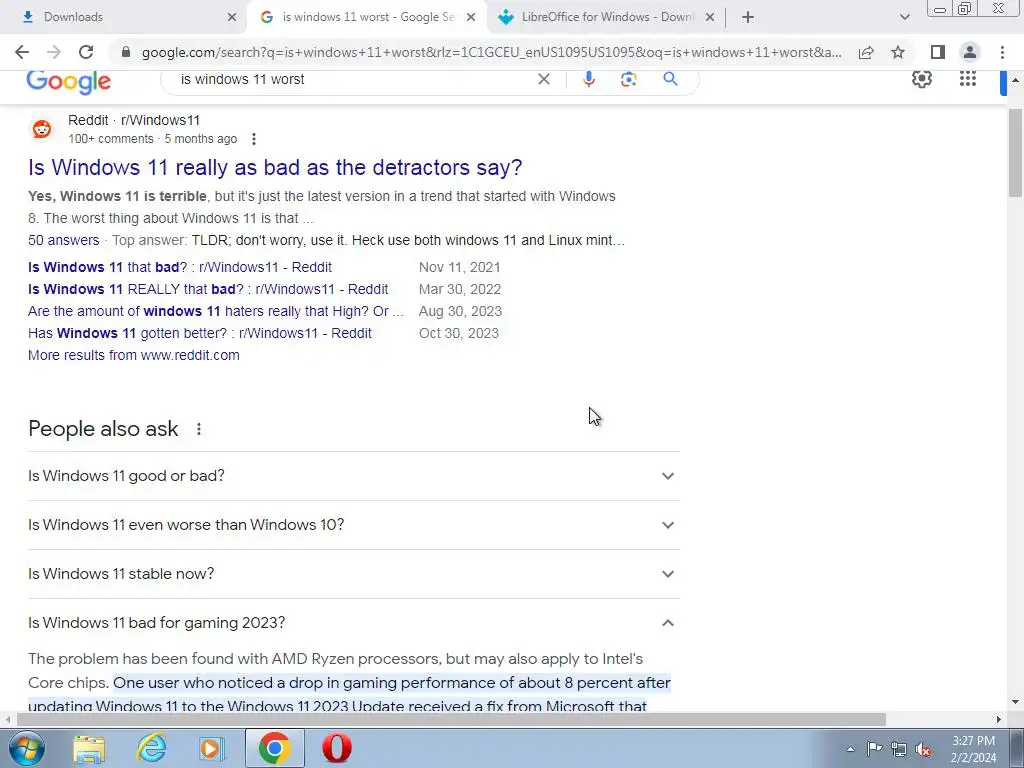Image resolution: width=1024 pixels, height=768 pixels.
Task: Click the 'Oct 30, 2023' date text
Action: pyautogui.click(x=458, y=334)
